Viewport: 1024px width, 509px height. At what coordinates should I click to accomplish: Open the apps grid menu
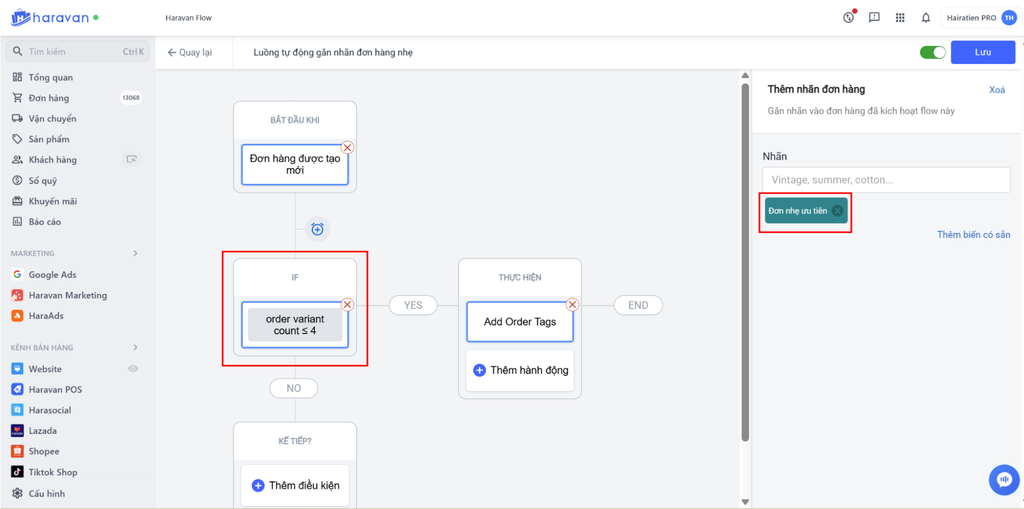click(900, 18)
